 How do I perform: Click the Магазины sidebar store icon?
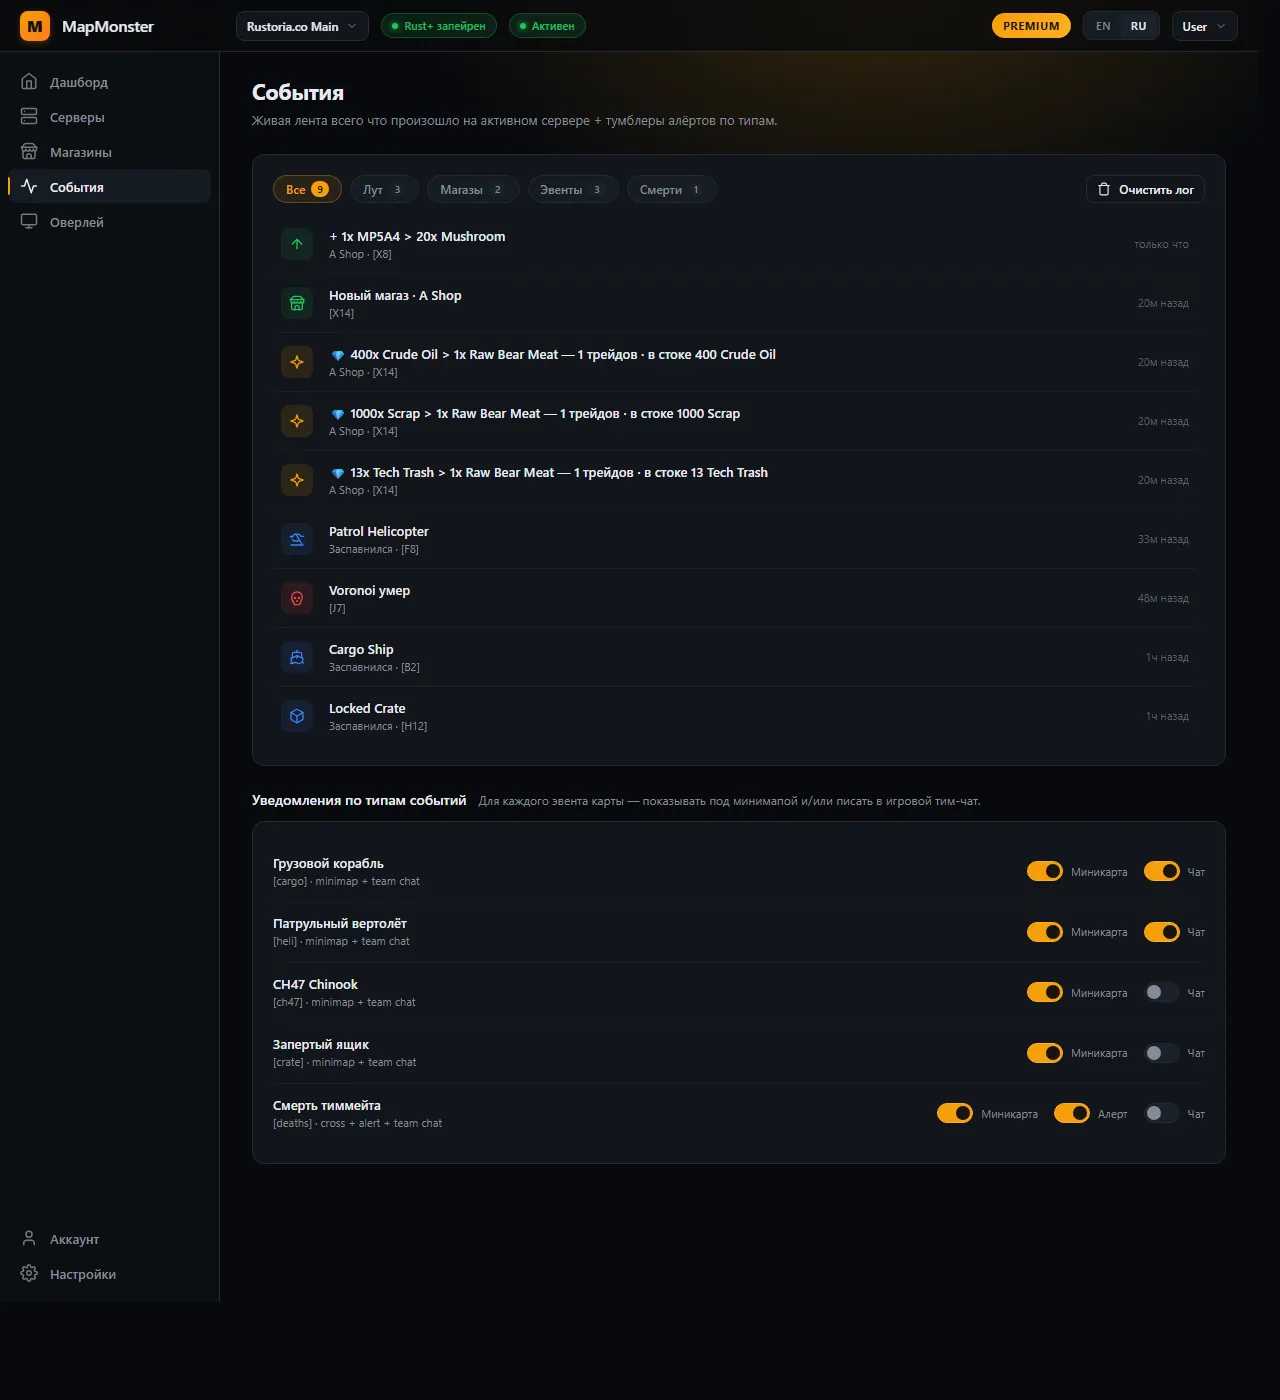pos(29,152)
